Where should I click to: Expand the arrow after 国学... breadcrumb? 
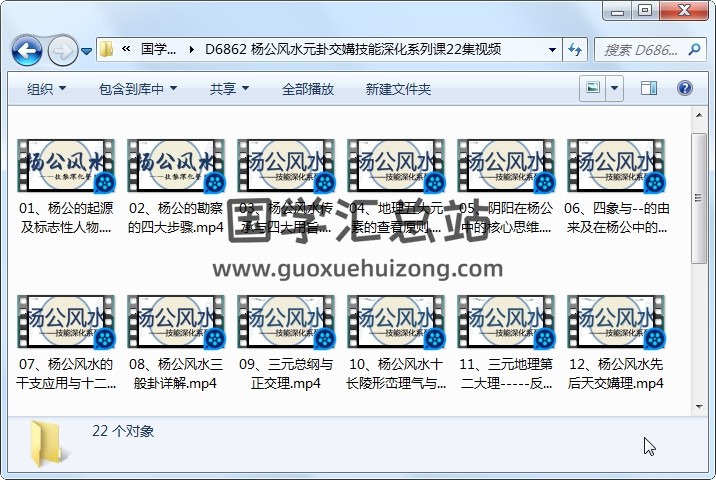pyautogui.click(x=191, y=49)
